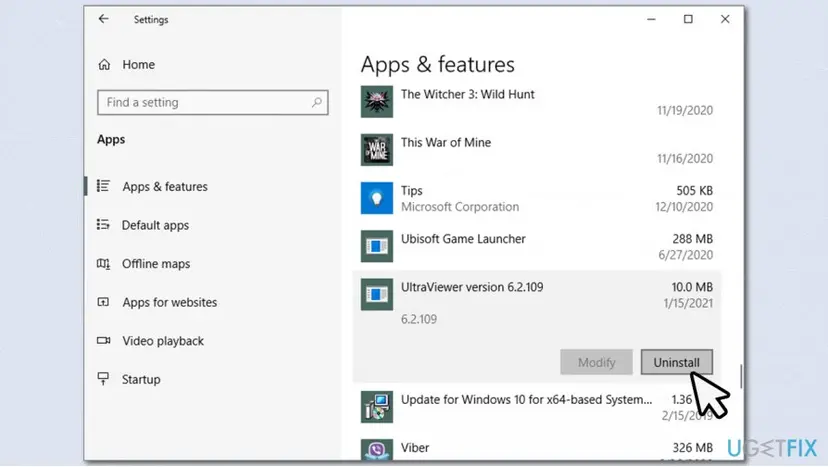Viewport: 828px width, 467px height.
Task: Click the 6/27/2020 install date
Action: (x=685, y=255)
